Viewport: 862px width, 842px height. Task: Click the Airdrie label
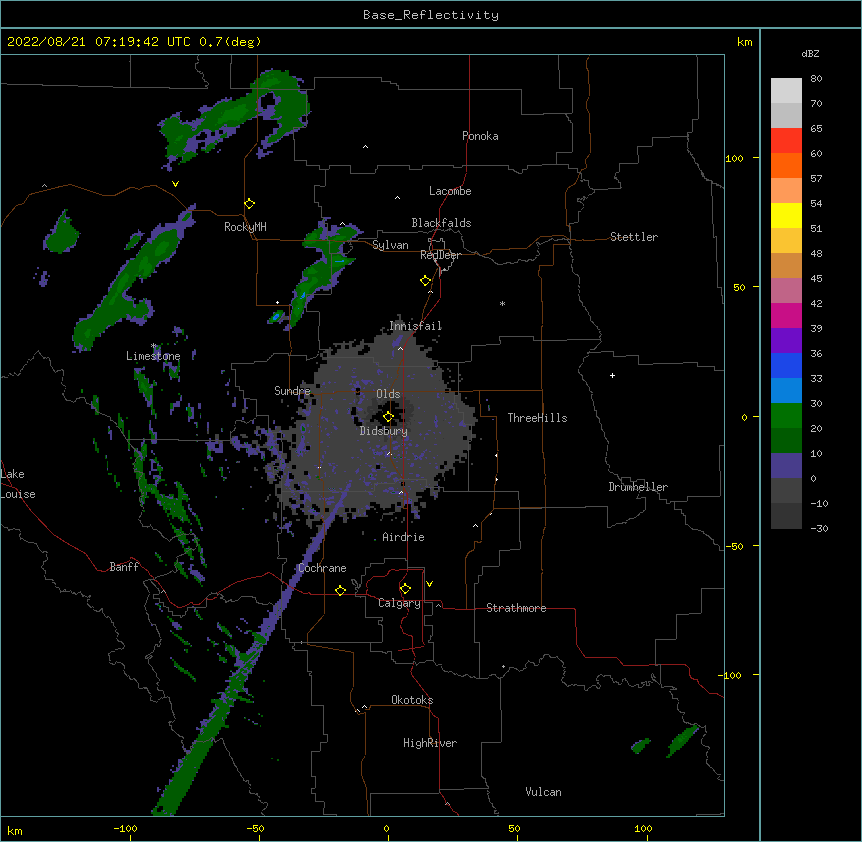click(x=404, y=537)
